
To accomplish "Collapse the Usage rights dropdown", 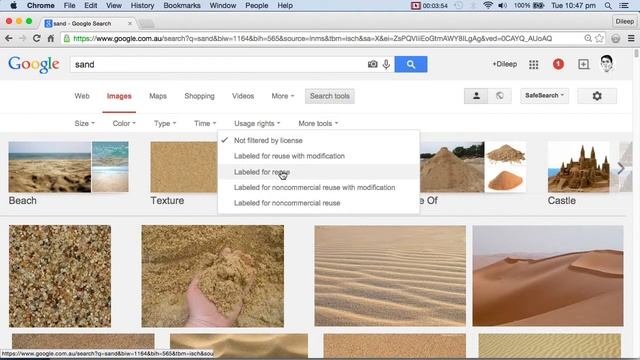I will coord(257,123).
